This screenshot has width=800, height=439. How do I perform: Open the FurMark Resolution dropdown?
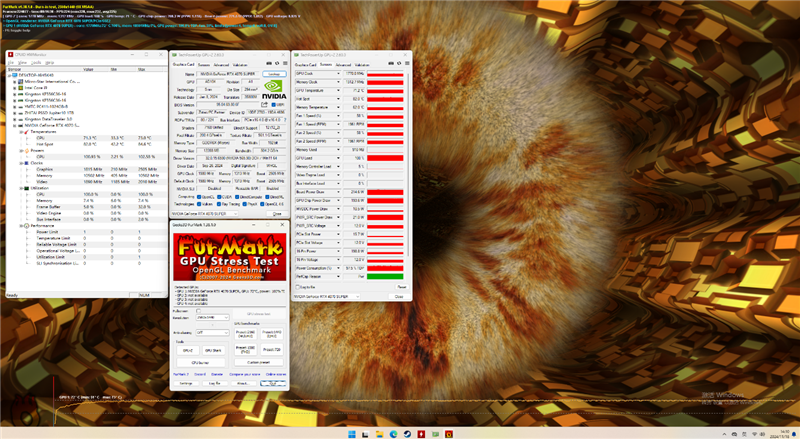coord(213,318)
